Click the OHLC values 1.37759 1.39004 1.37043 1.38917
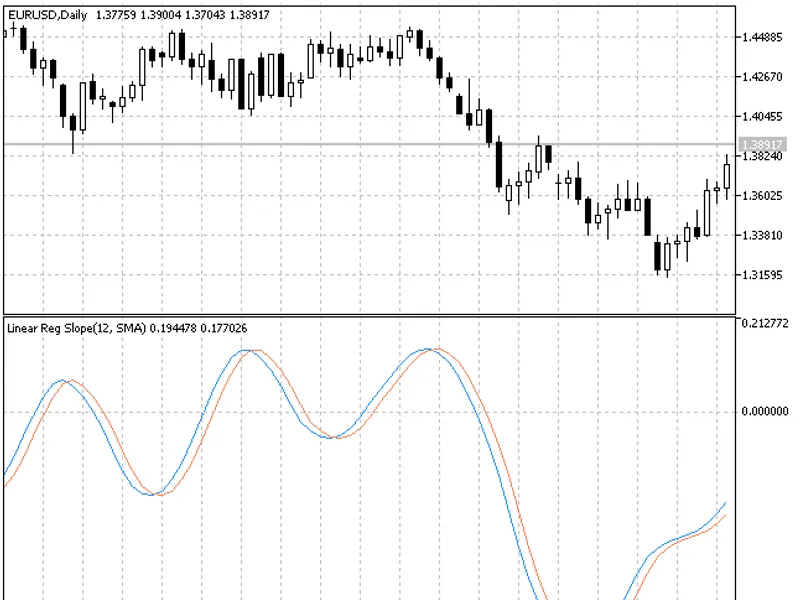 183,15
